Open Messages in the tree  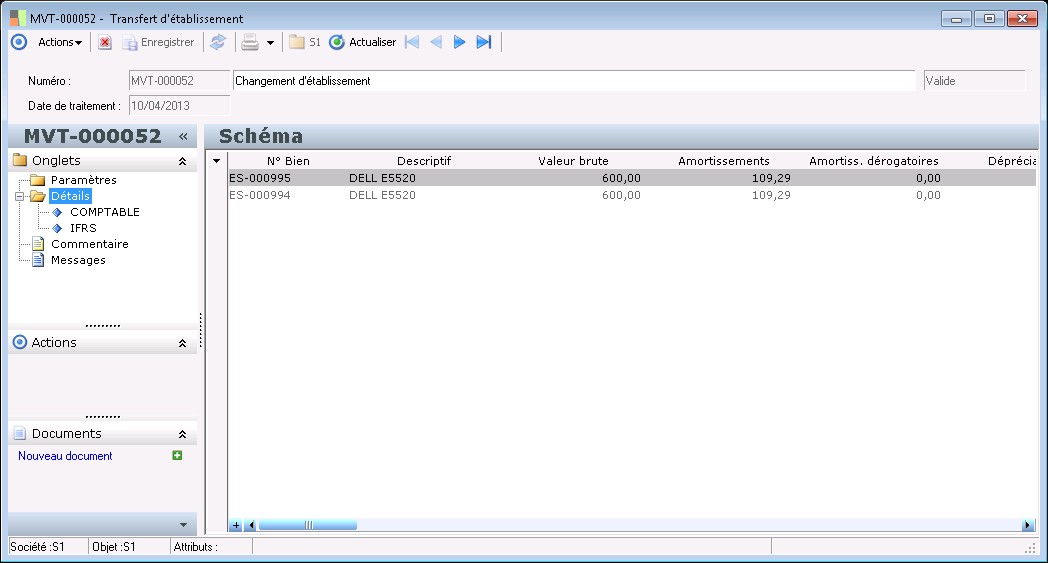[78, 260]
